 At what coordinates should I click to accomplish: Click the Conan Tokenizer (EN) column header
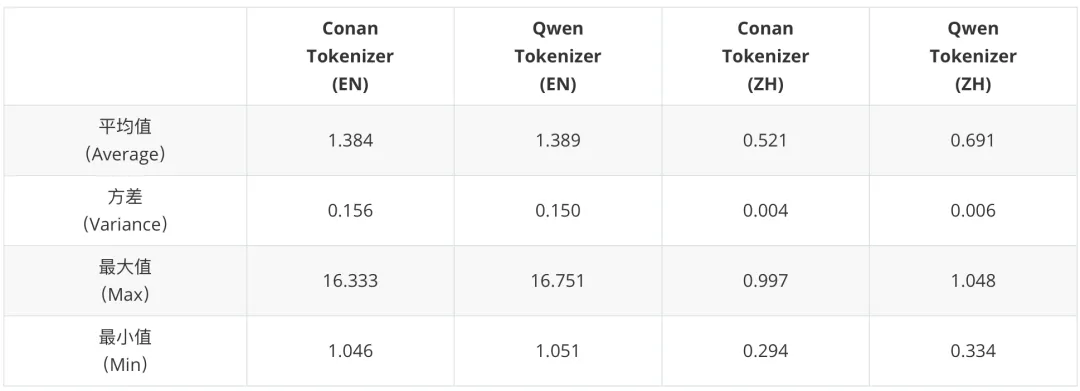(350, 56)
